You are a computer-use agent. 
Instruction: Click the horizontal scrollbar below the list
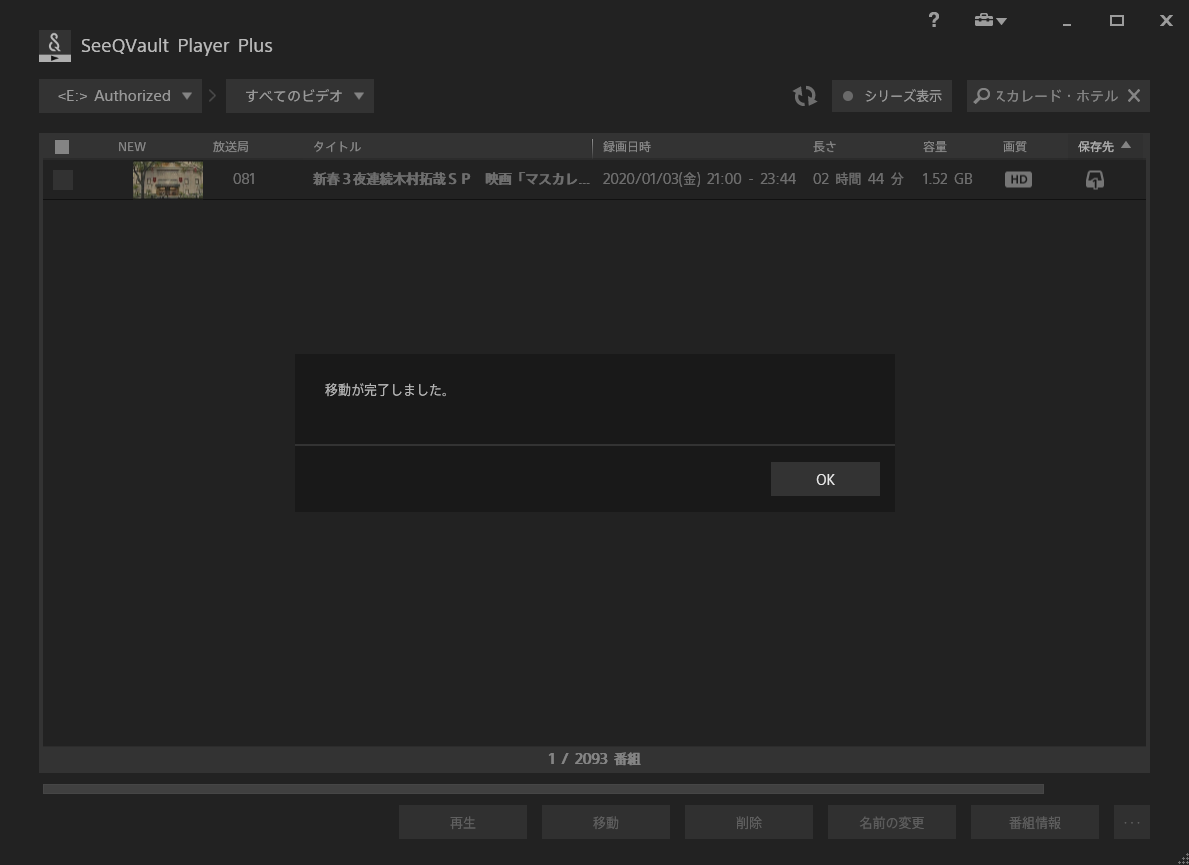point(543,789)
